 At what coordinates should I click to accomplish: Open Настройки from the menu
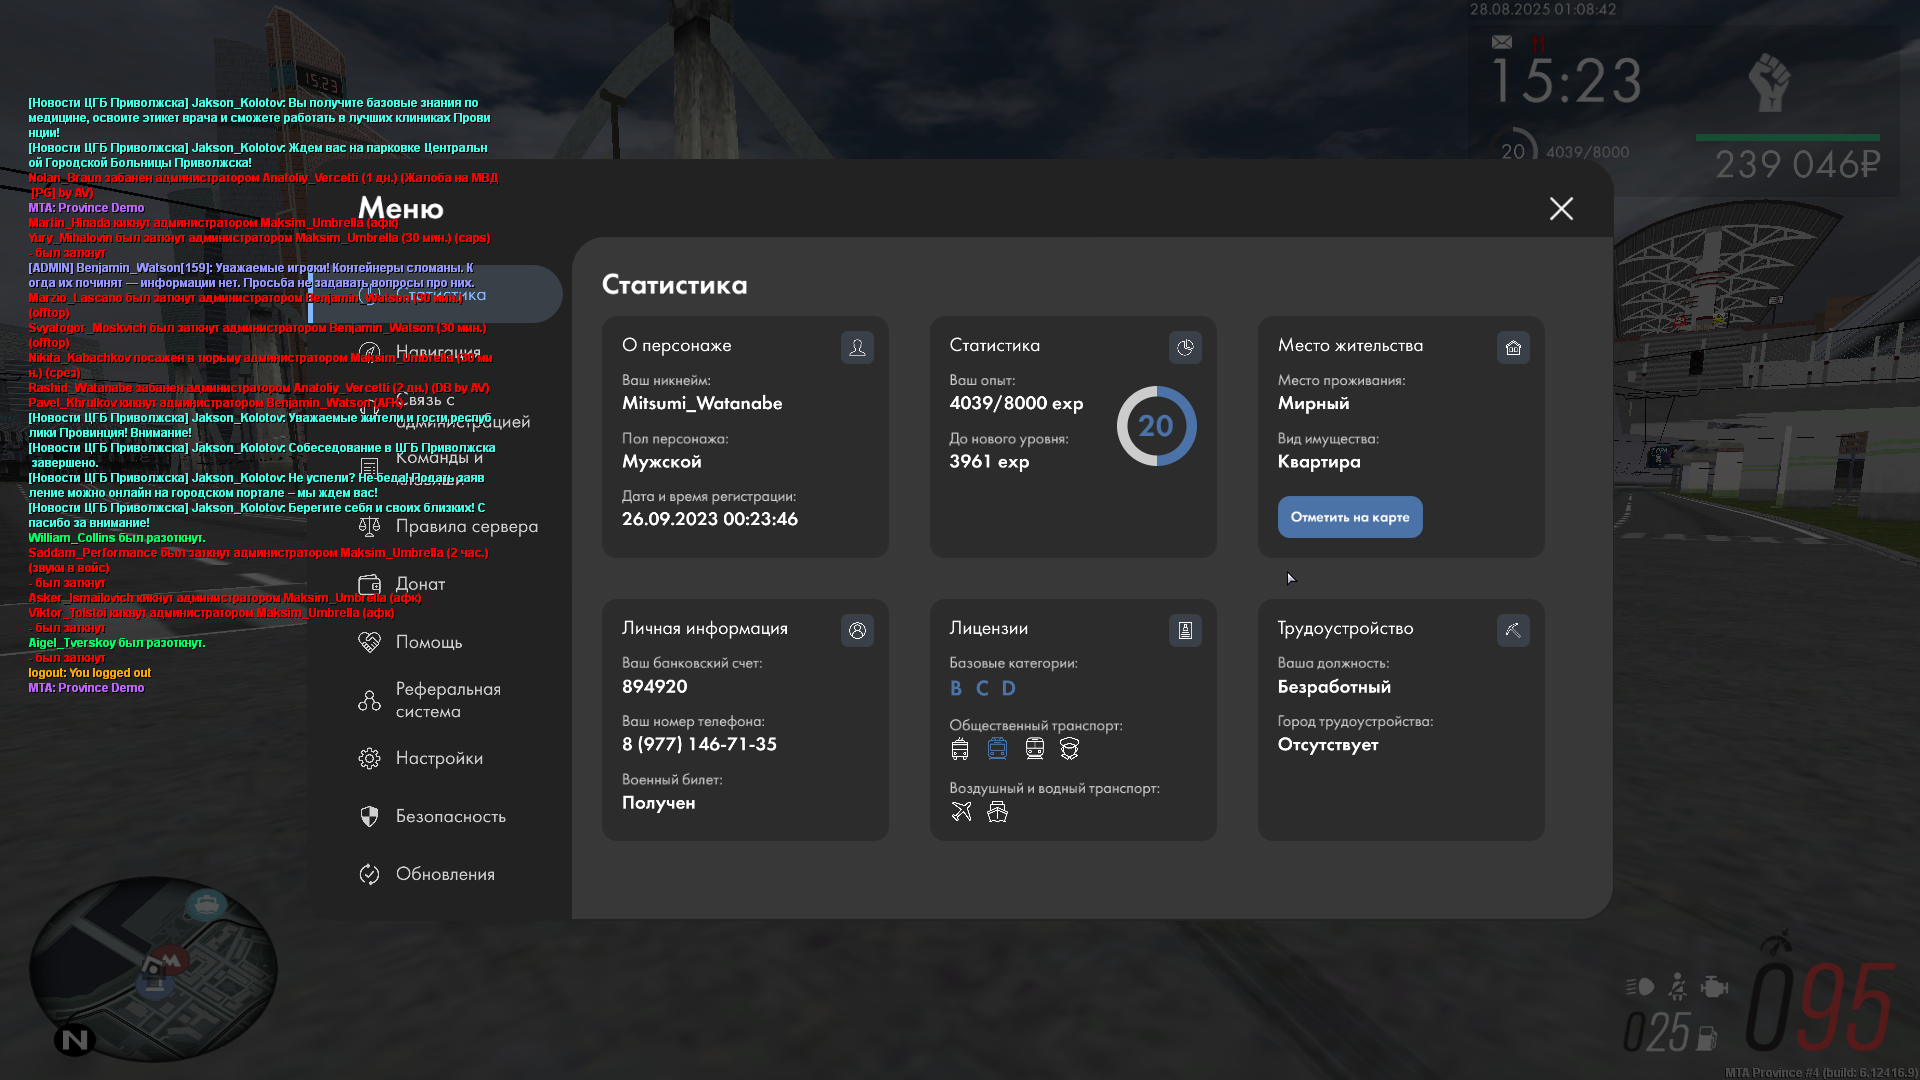(x=438, y=758)
